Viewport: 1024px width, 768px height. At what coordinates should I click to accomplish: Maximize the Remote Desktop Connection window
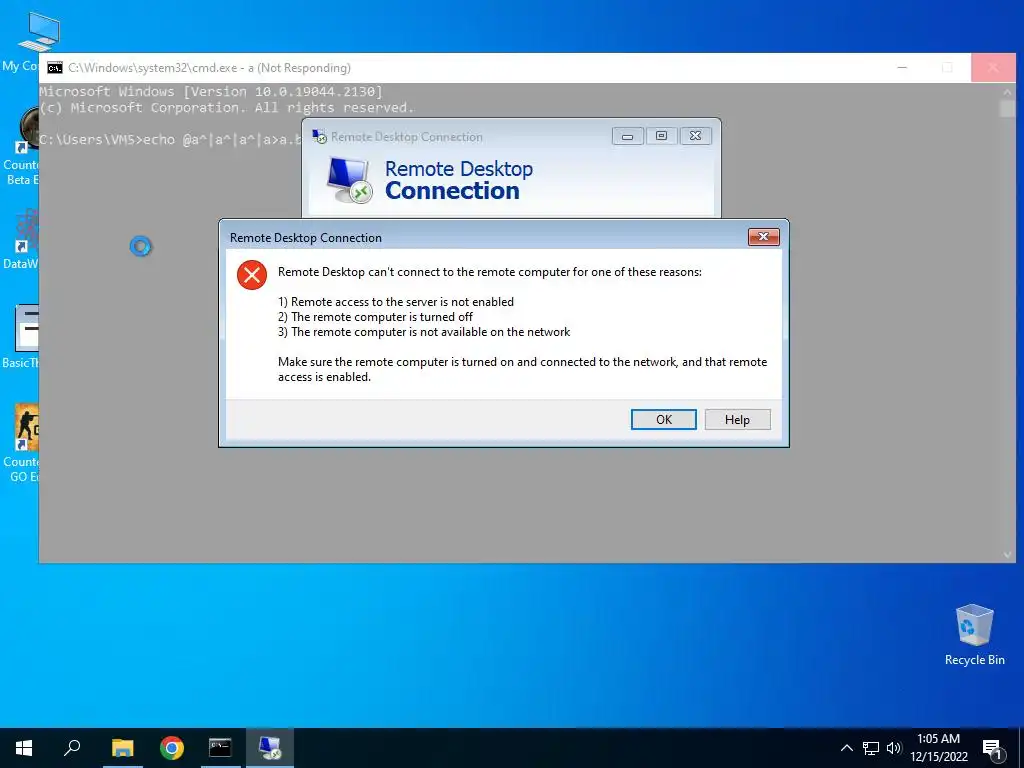tap(662, 136)
